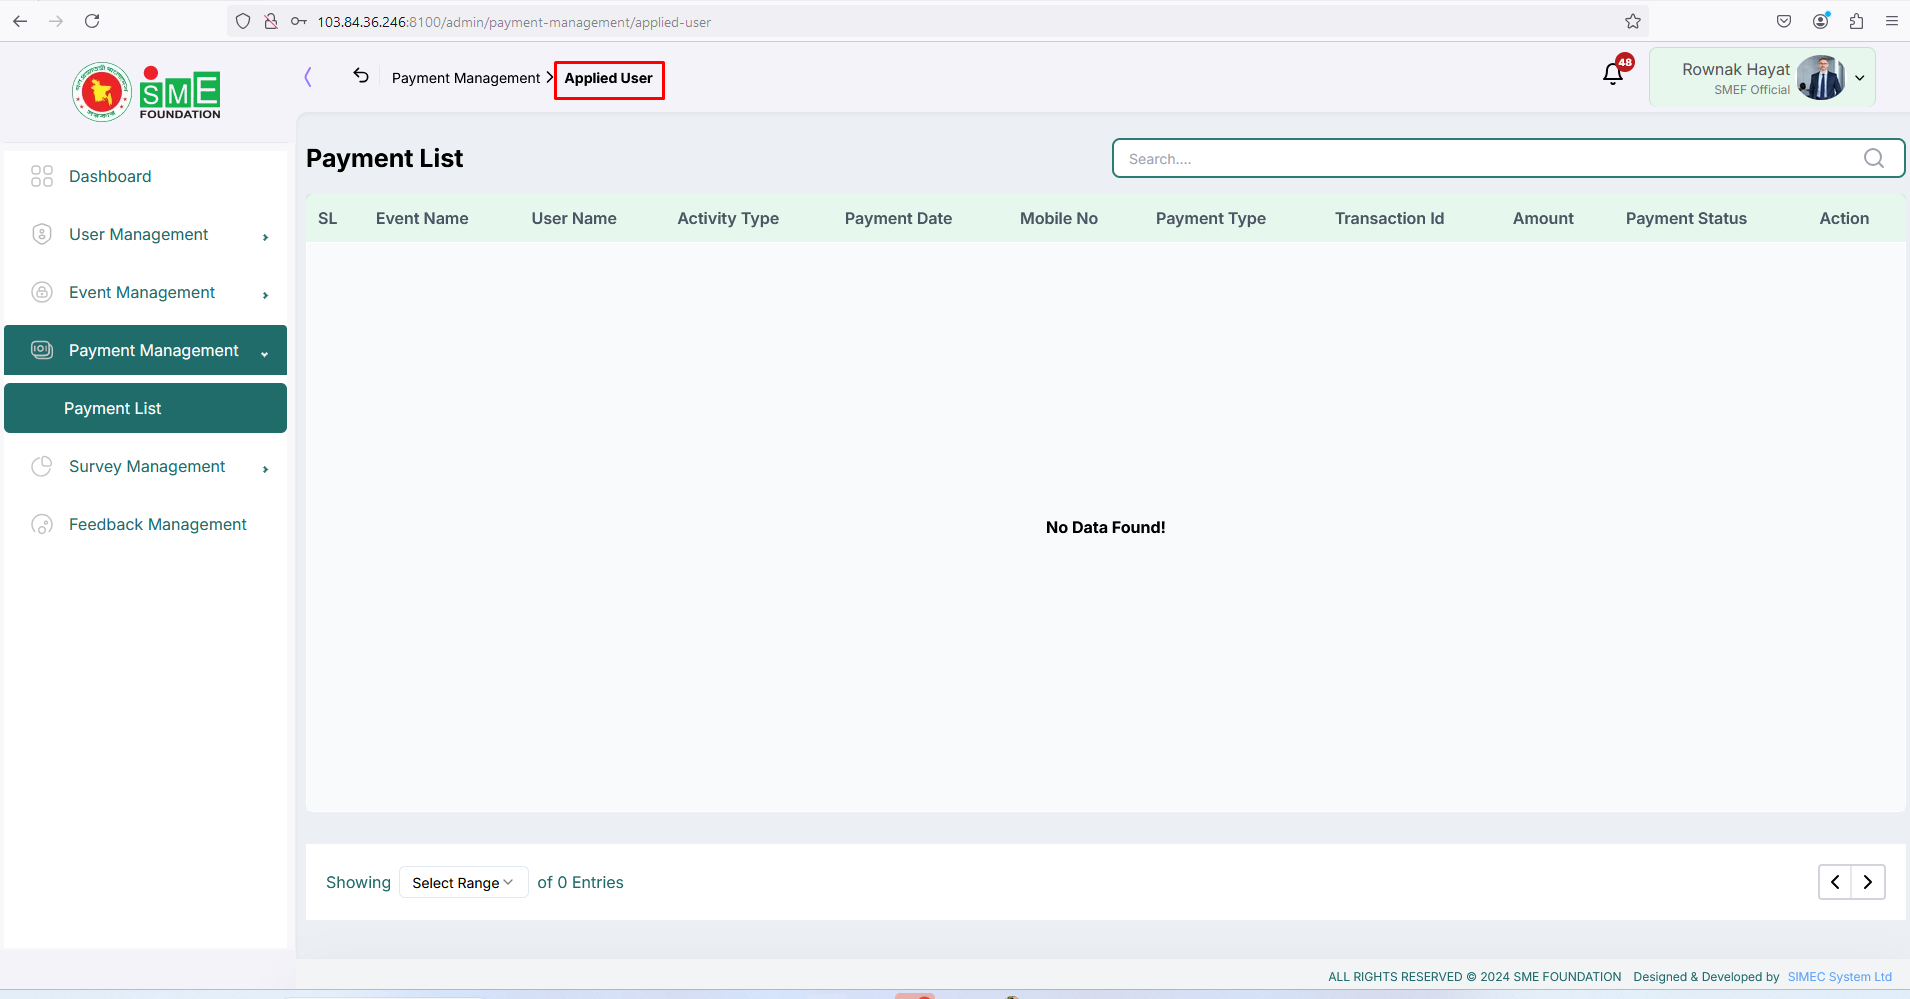Open User Management menu

[145, 234]
